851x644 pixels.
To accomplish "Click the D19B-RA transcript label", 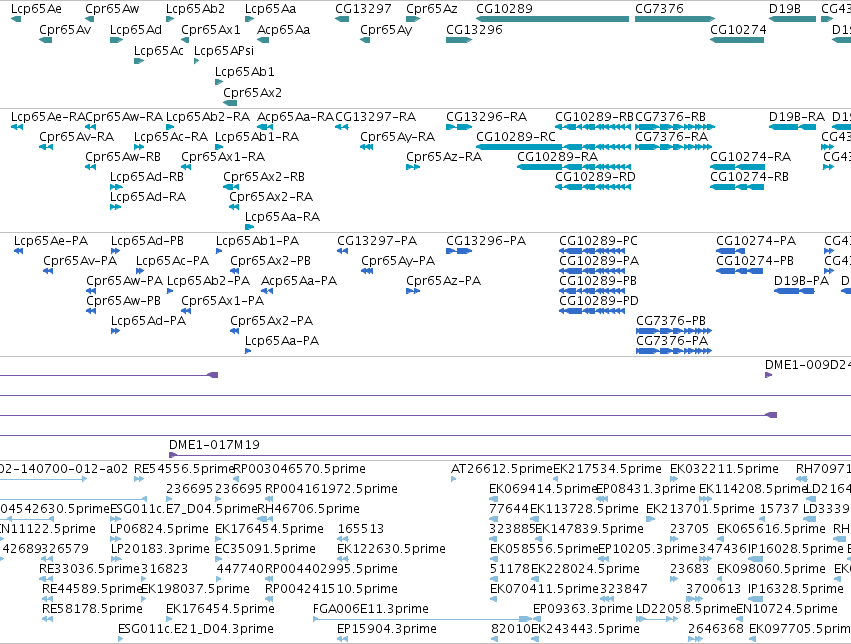I will (x=797, y=117).
